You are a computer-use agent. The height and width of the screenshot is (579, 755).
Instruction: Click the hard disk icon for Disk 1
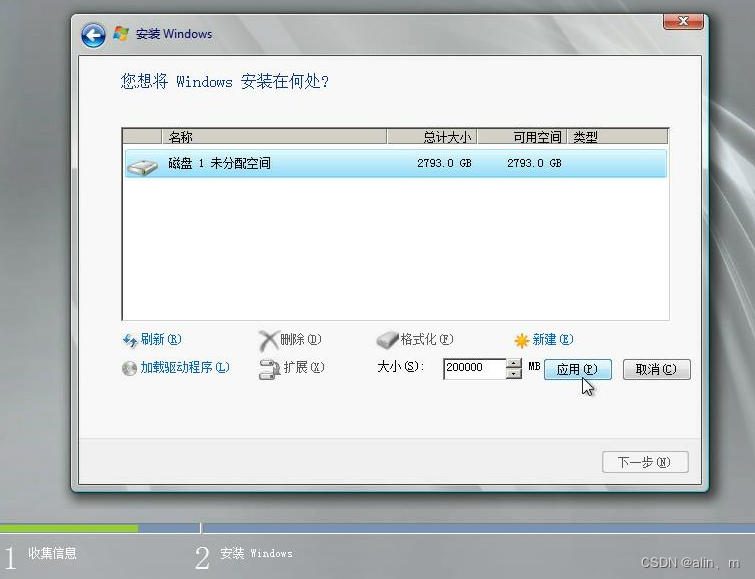[x=143, y=167]
